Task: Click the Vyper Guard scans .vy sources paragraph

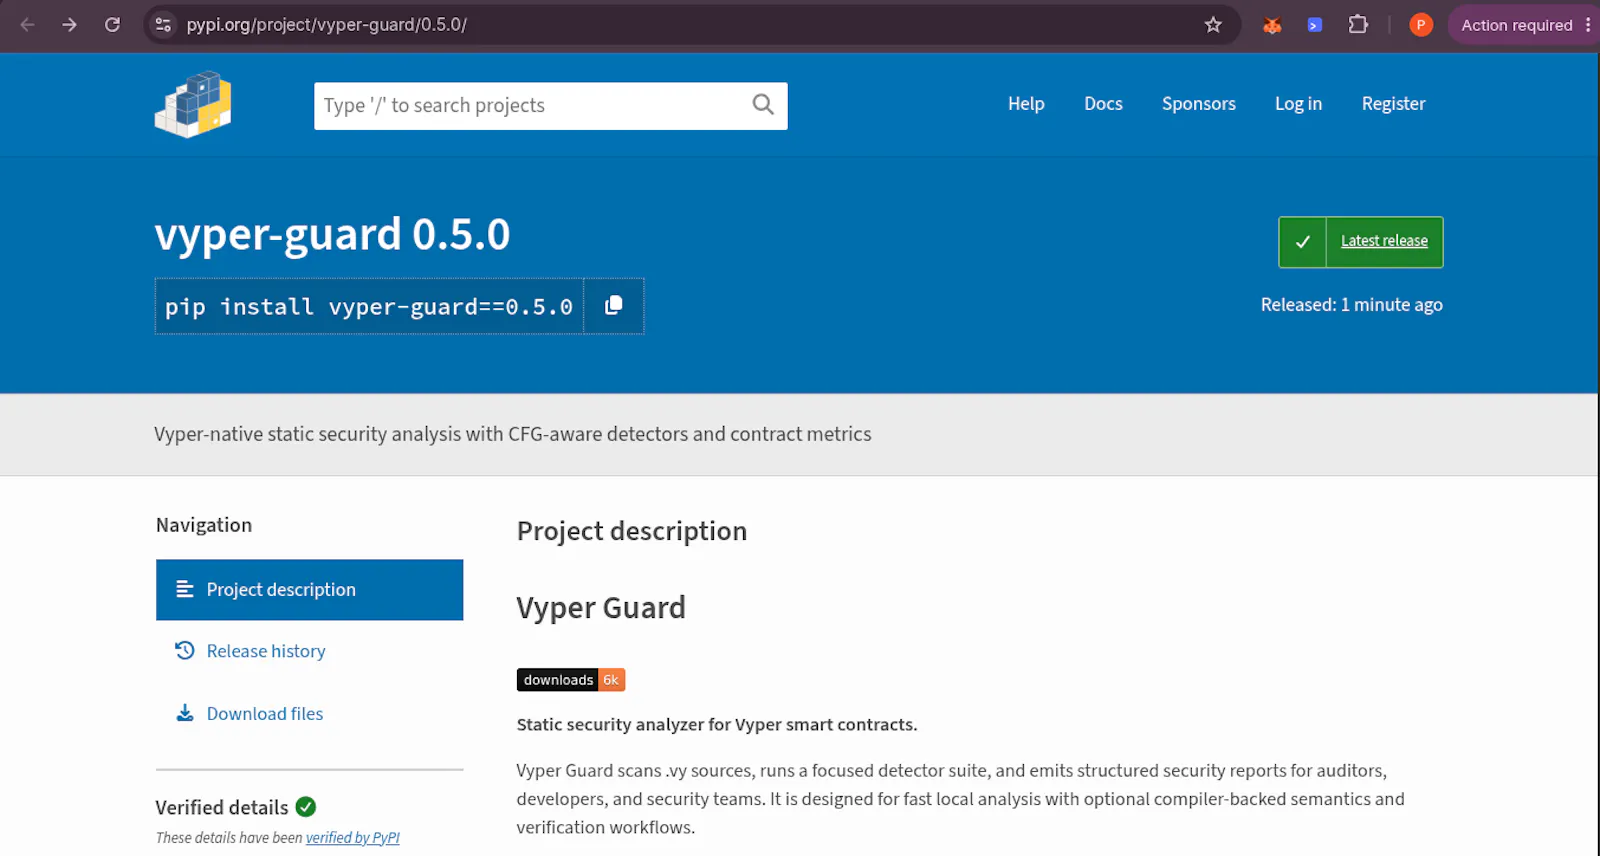Action: tap(960, 799)
